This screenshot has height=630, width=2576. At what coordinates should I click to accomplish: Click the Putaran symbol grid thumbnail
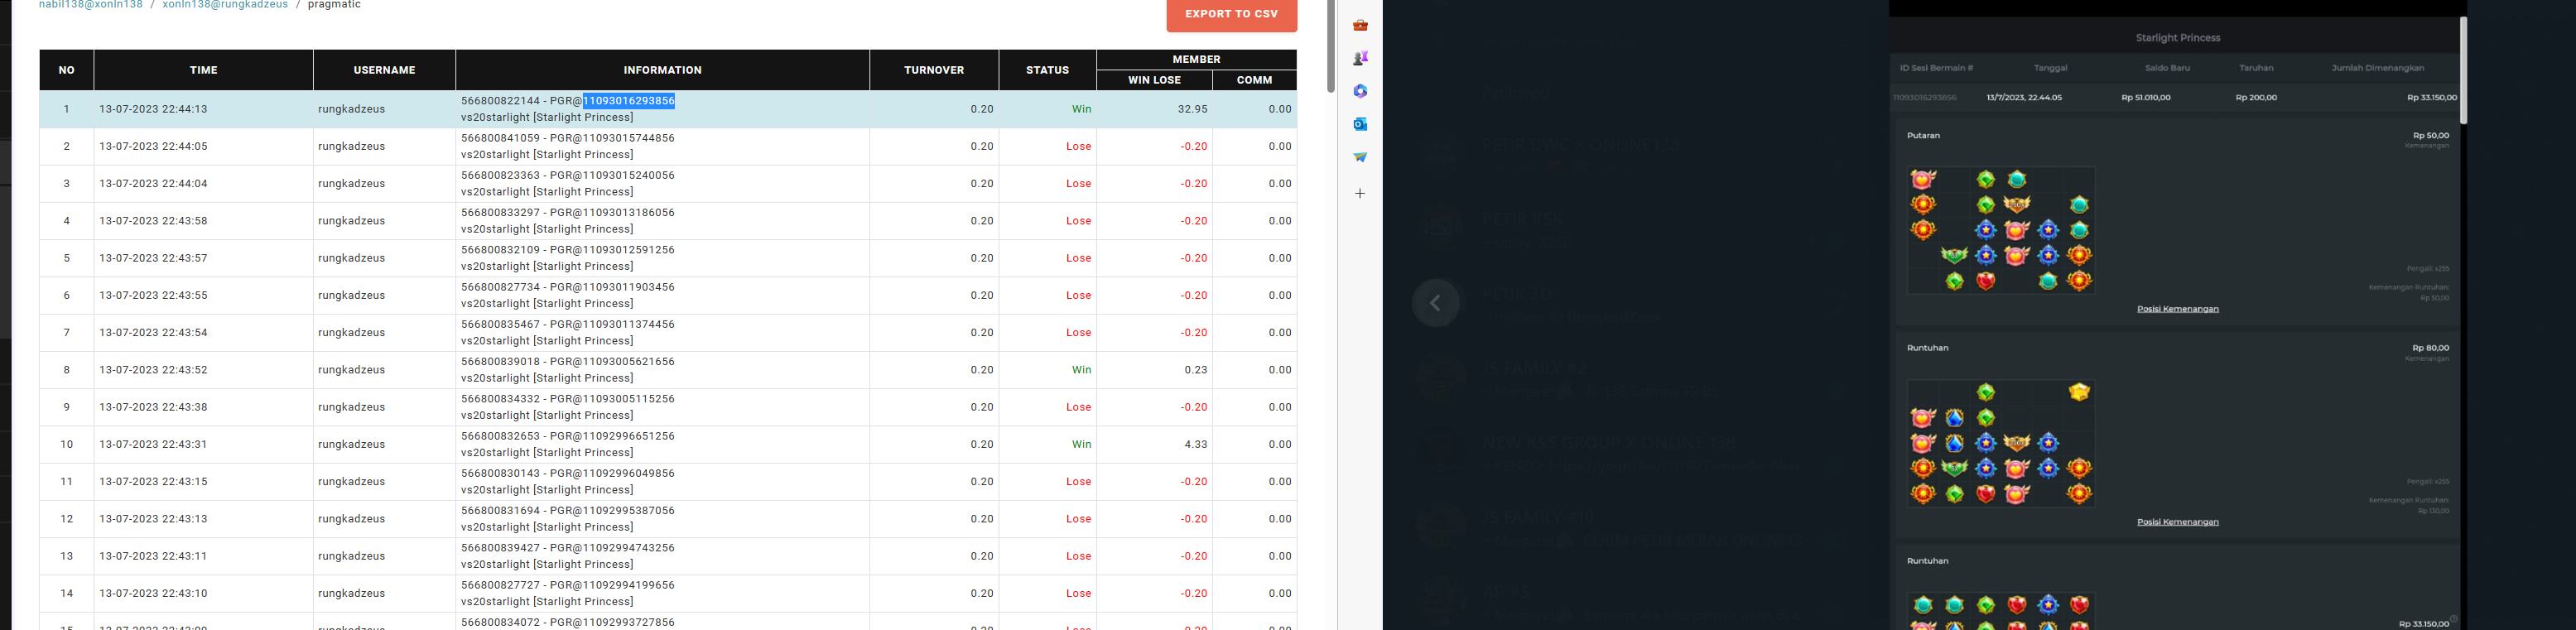2000,230
